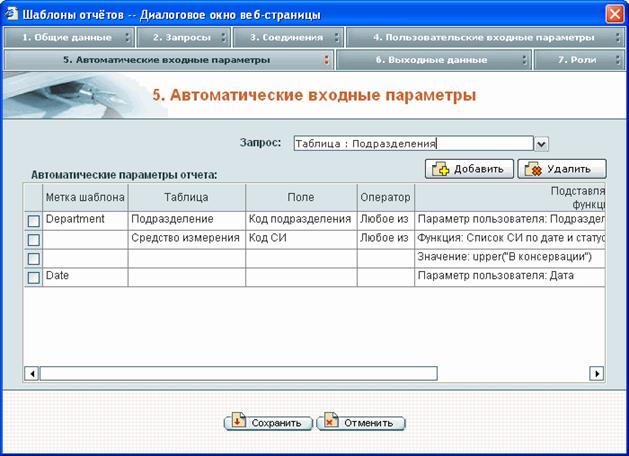Select Значение: upper("В консервации") cell
The height and width of the screenshot is (456, 629).
510,258
